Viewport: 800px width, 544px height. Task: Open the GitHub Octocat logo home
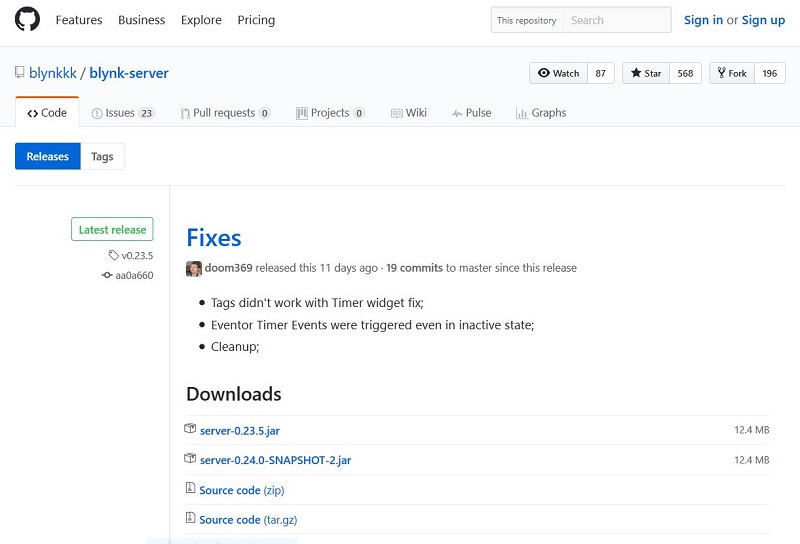(27, 19)
